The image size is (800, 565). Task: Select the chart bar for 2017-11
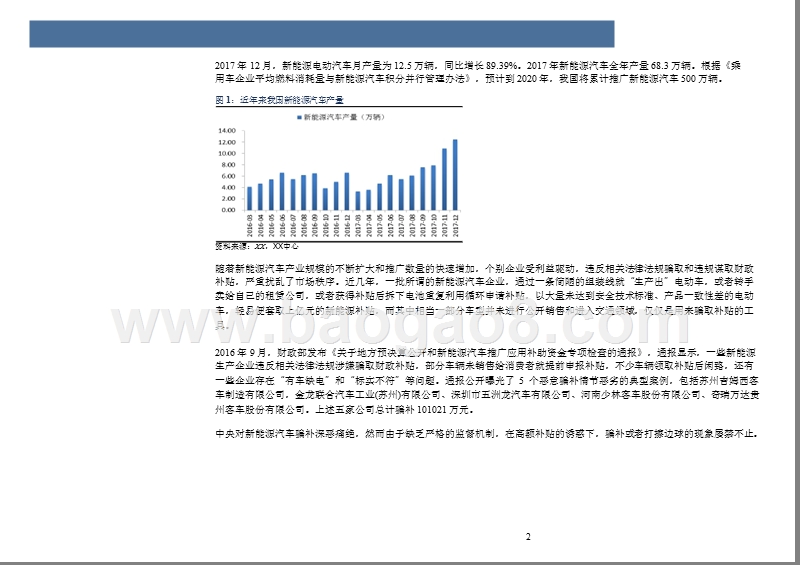[444, 179]
